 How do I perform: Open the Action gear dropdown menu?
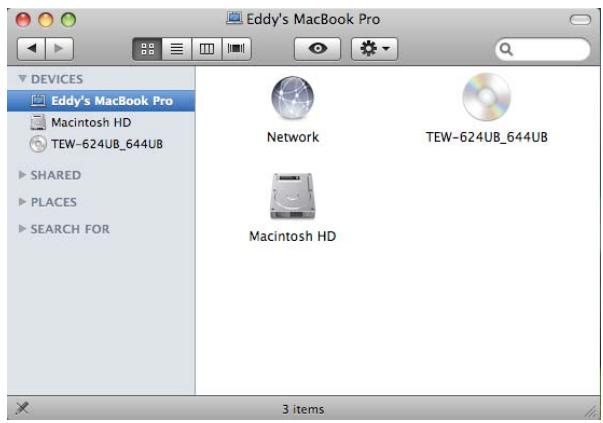(x=374, y=49)
